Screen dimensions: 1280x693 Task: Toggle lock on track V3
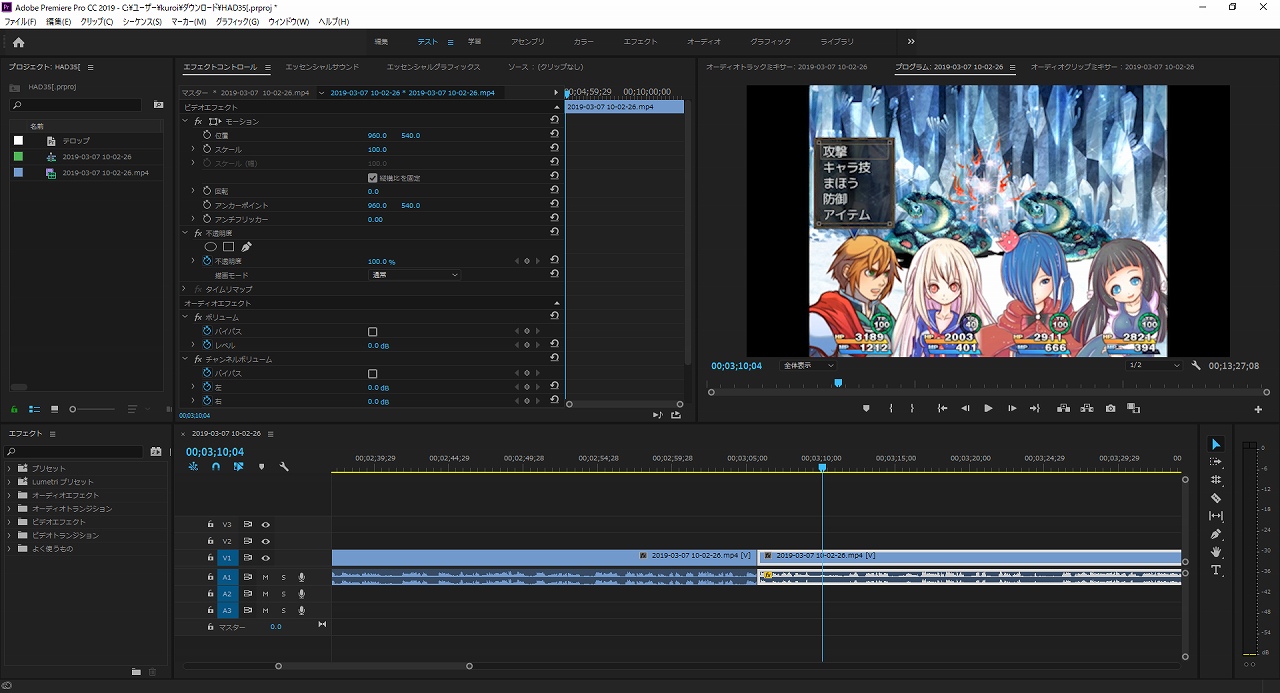pos(210,524)
